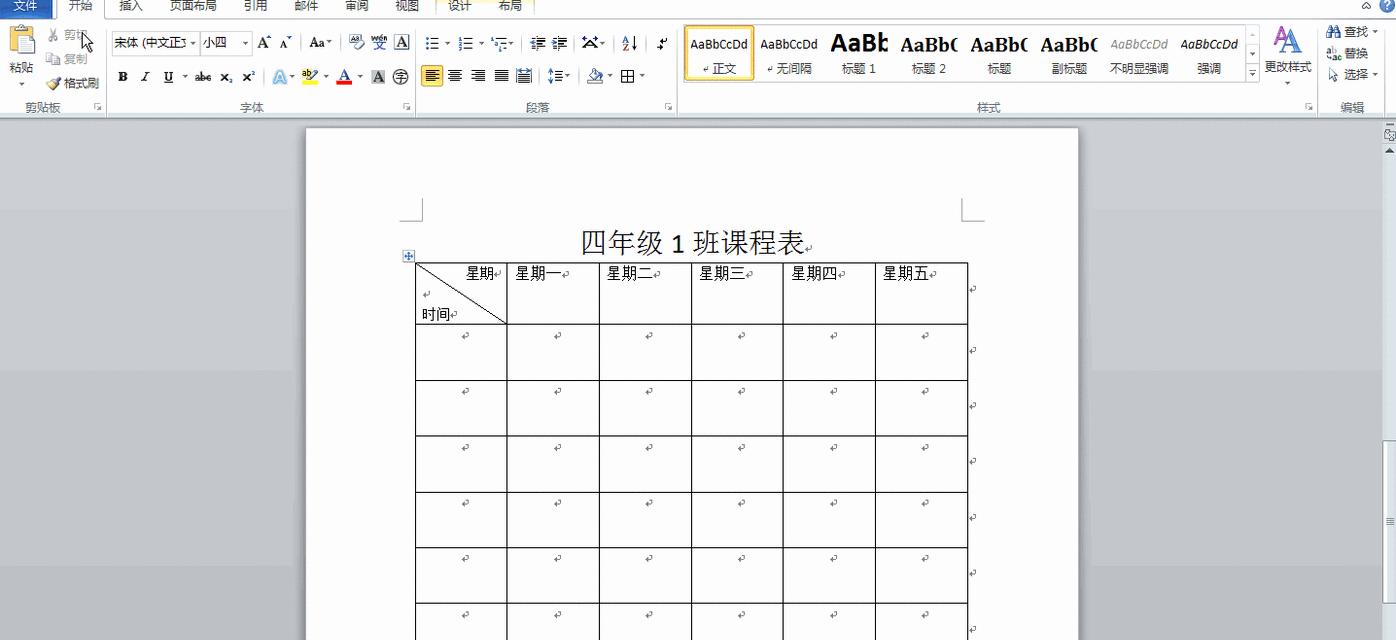Open the change case Aa dropdown
1396x640 pixels.
point(320,43)
